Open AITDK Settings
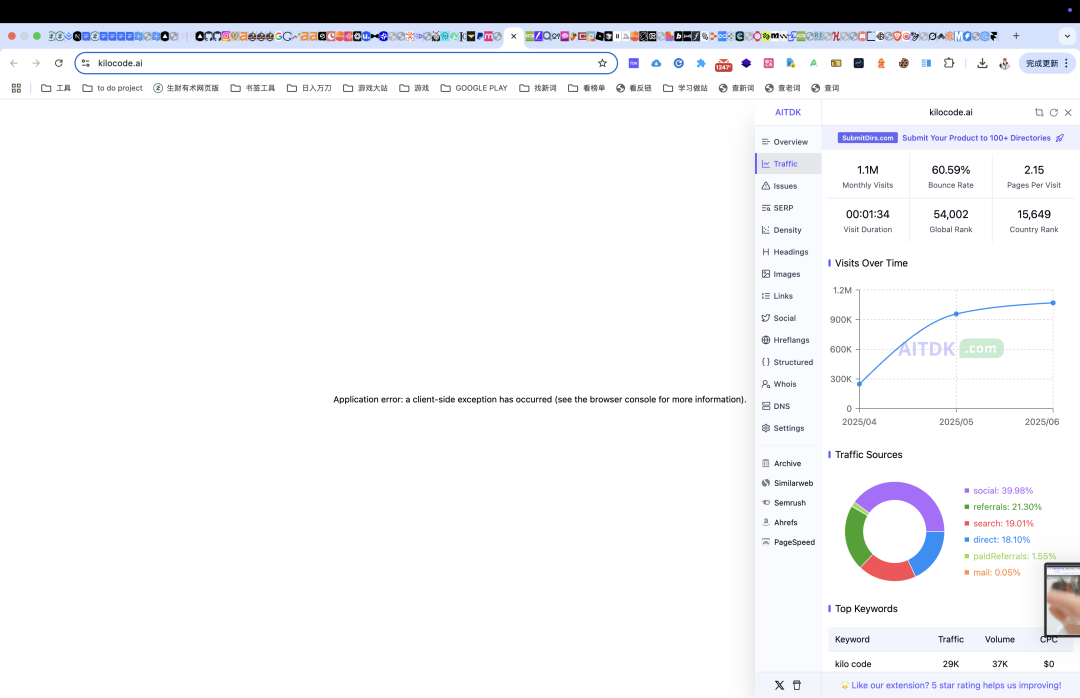Viewport: 1080px width, 698px height. click(x=782, y=429)
